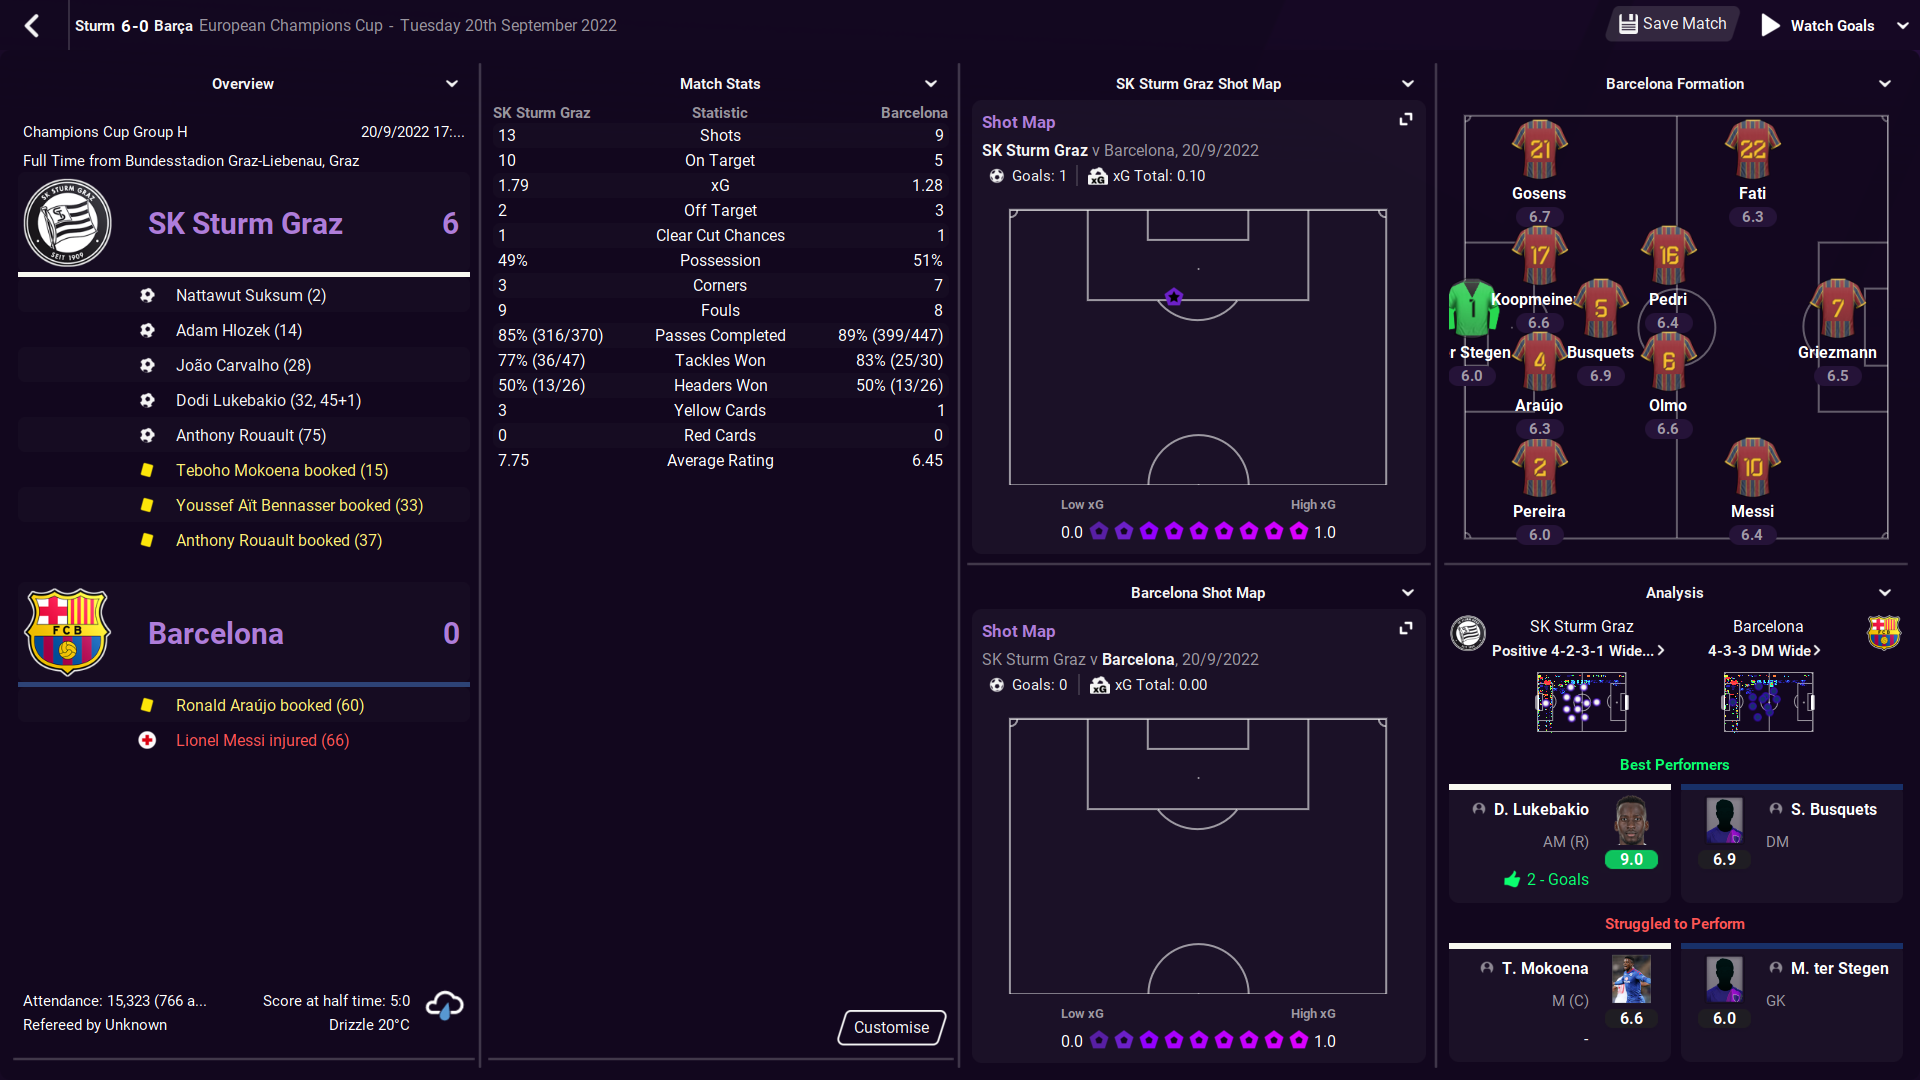Image resolution: width=1920 pixels, height=1080 pixels.
Task: Click Sturm Graz crest in Analysis panel
Action: pyautogui.click(x=1468, y=633)
